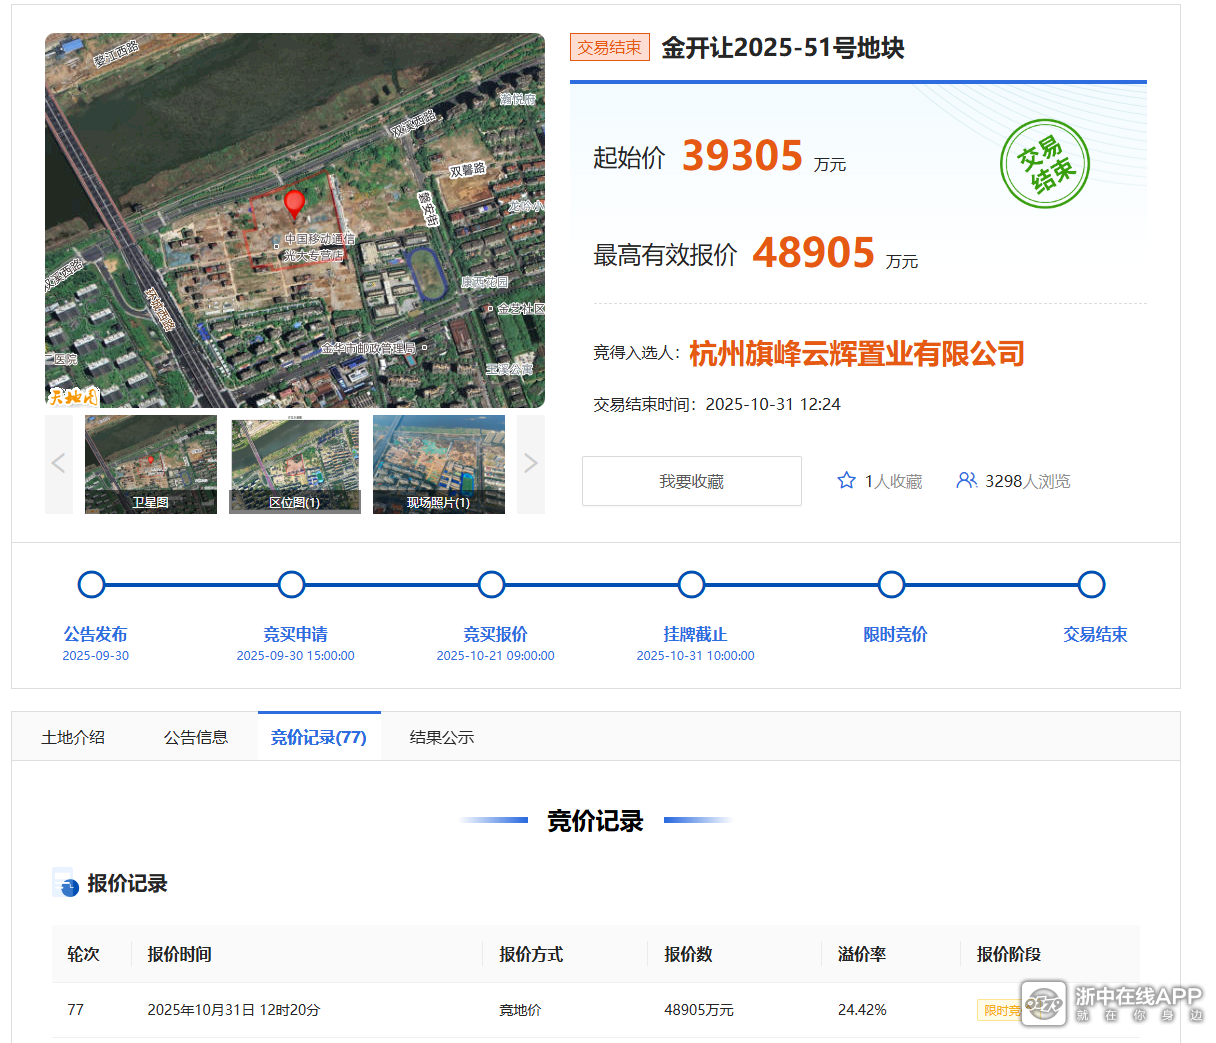
Task: Open the 结果公示 tab
Action: [x=442, y=737]
